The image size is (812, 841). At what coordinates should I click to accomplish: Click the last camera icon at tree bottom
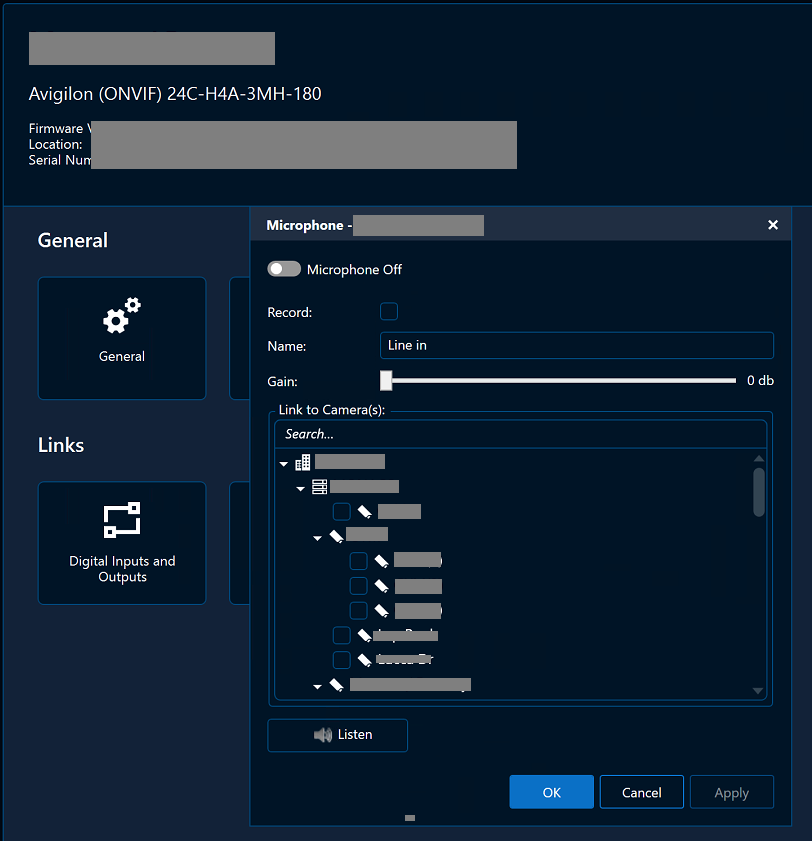[x=337, y=686]
